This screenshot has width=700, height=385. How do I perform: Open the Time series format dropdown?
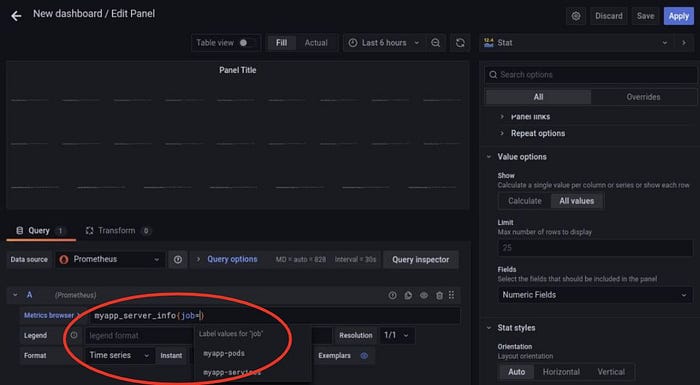[120, 356]
